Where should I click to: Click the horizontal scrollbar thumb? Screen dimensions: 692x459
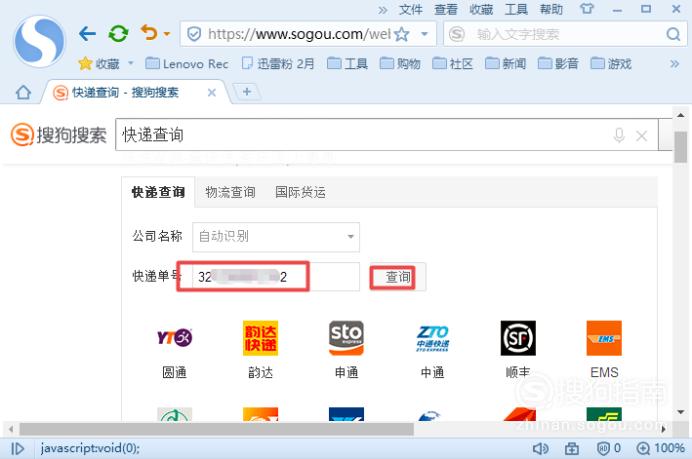click(216, 429)
